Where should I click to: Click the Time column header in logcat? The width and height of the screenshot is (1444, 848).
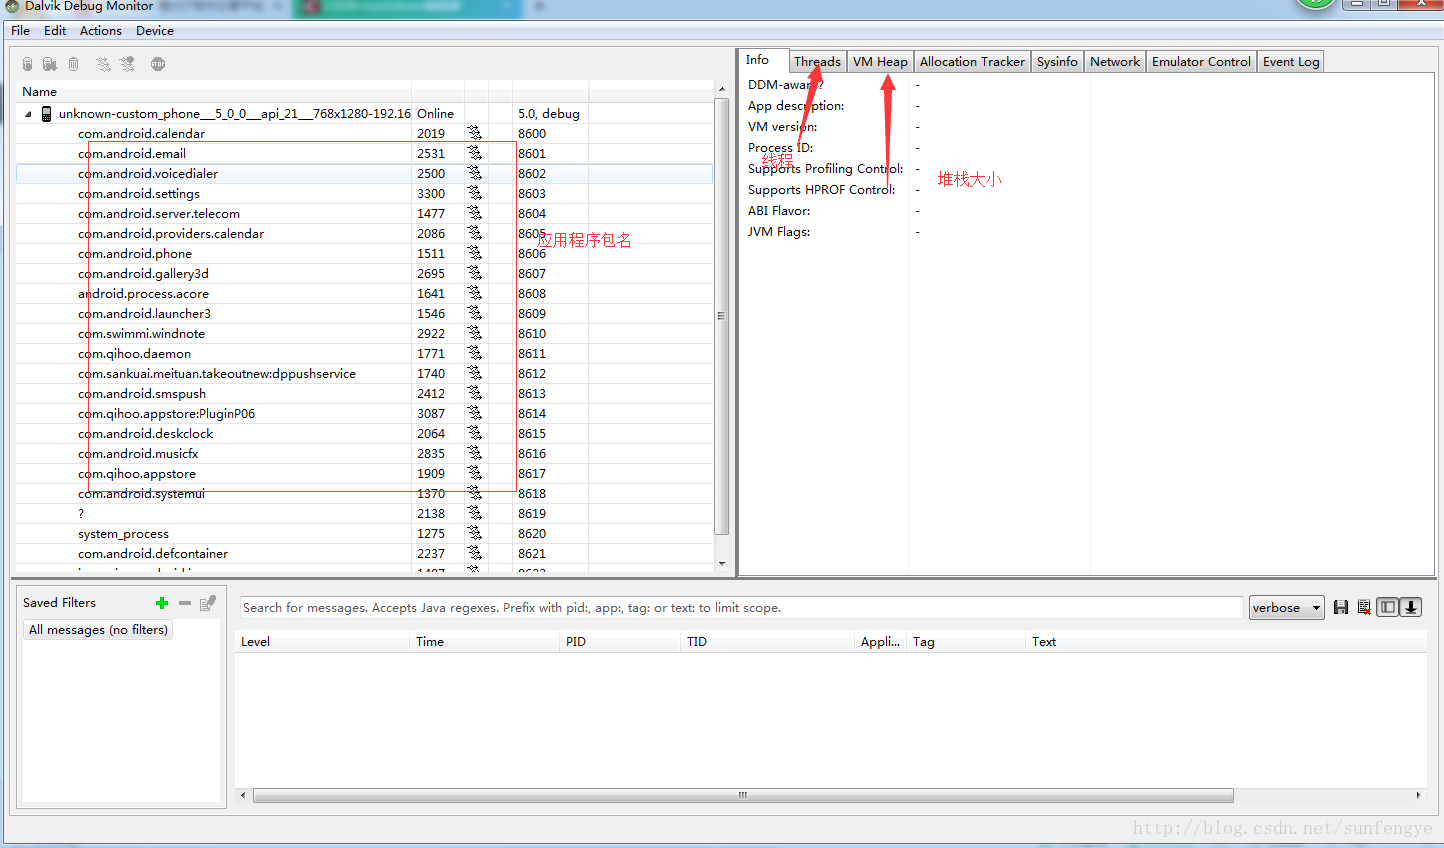[x=486, y=642]
